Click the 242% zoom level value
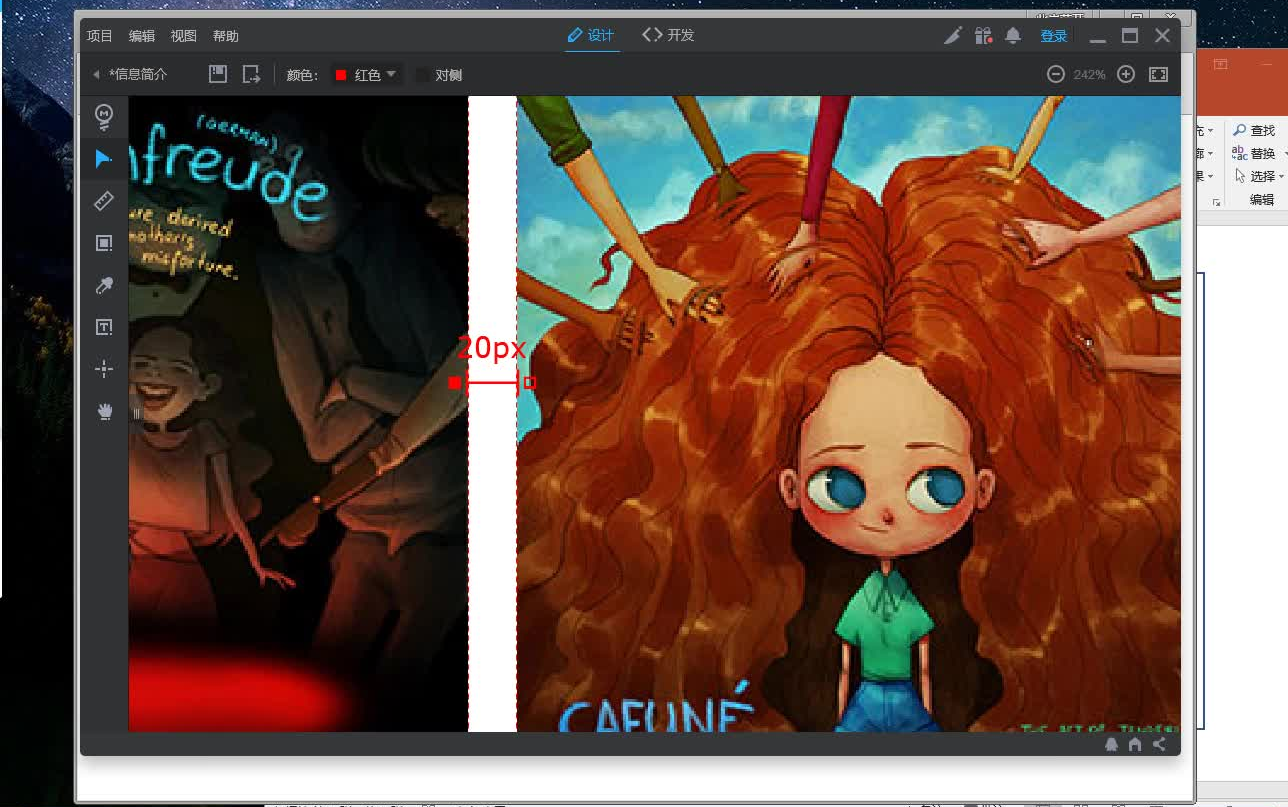The height and width of the screenshot is (807, 1288). [x=1090, y=75]
